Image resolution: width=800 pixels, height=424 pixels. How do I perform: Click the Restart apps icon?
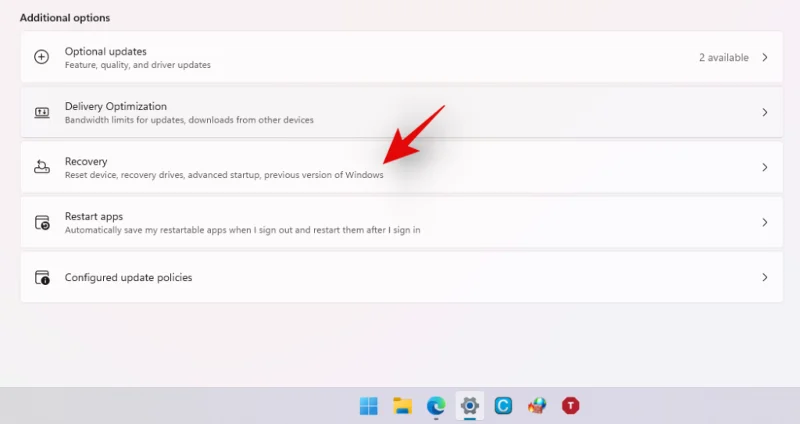coord(42,222)
